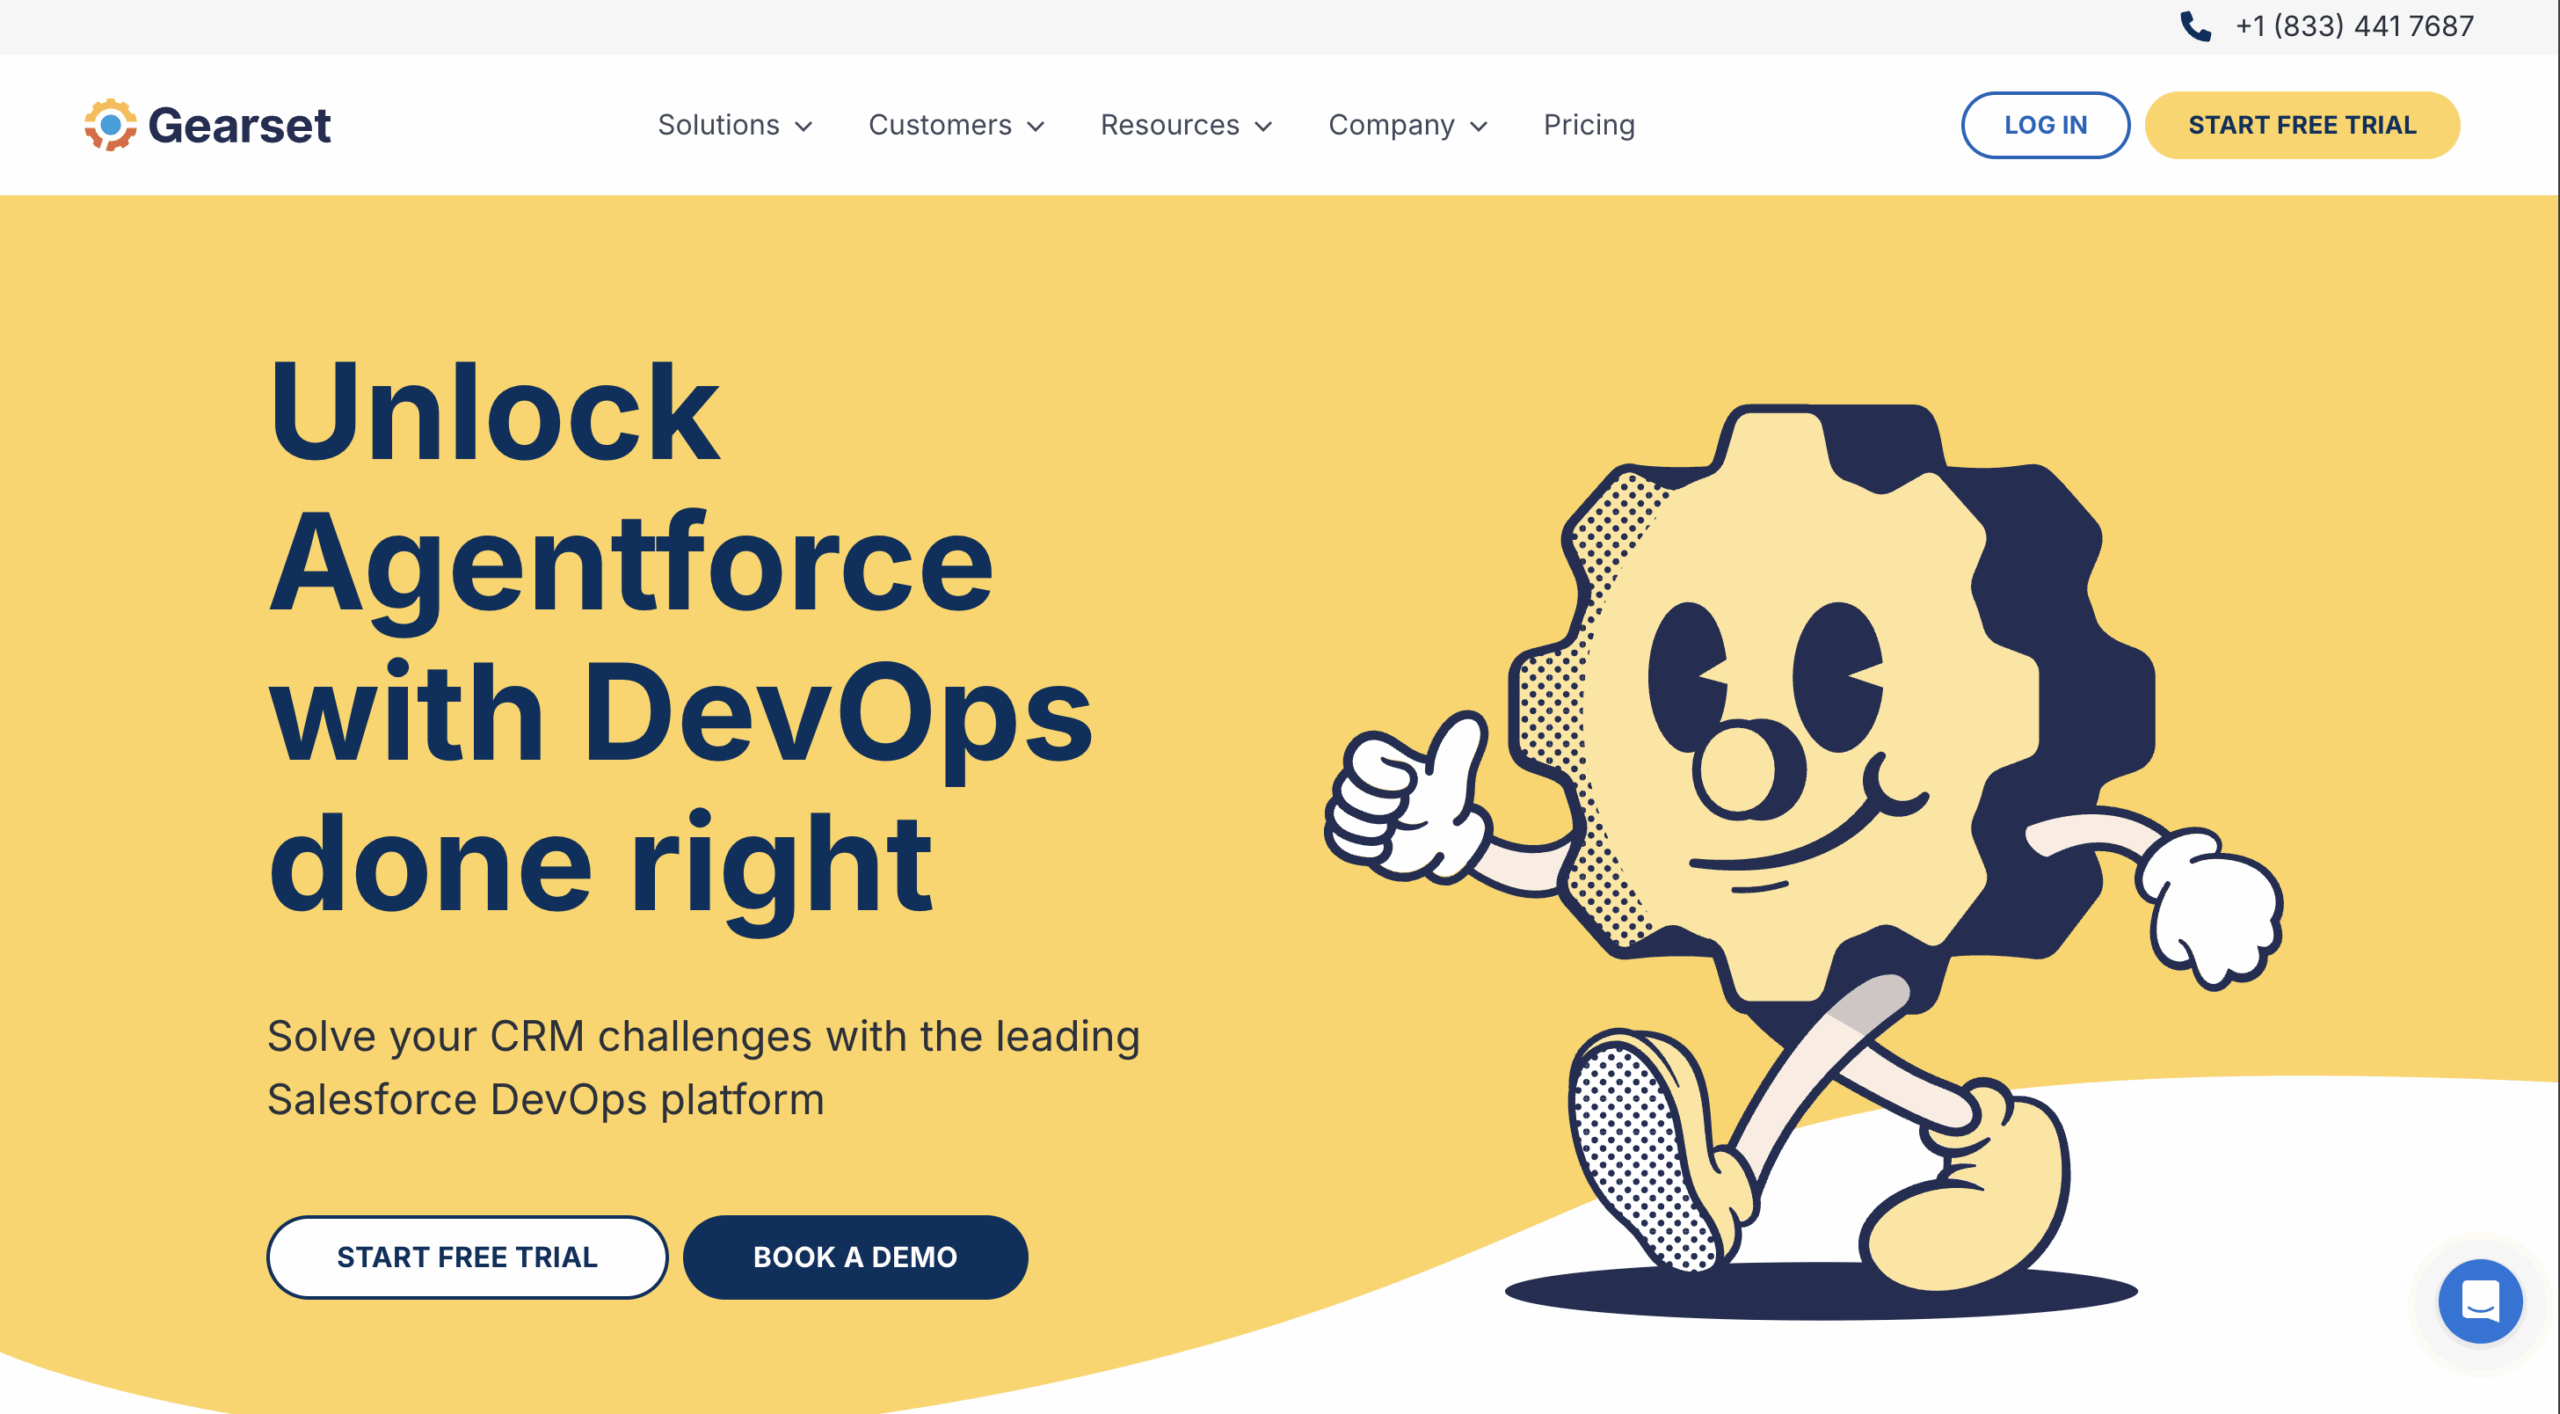Click the BOOK A DEMO button
The image size is (2560, 1414).
pyautogui.click(x=855, y=1257)
